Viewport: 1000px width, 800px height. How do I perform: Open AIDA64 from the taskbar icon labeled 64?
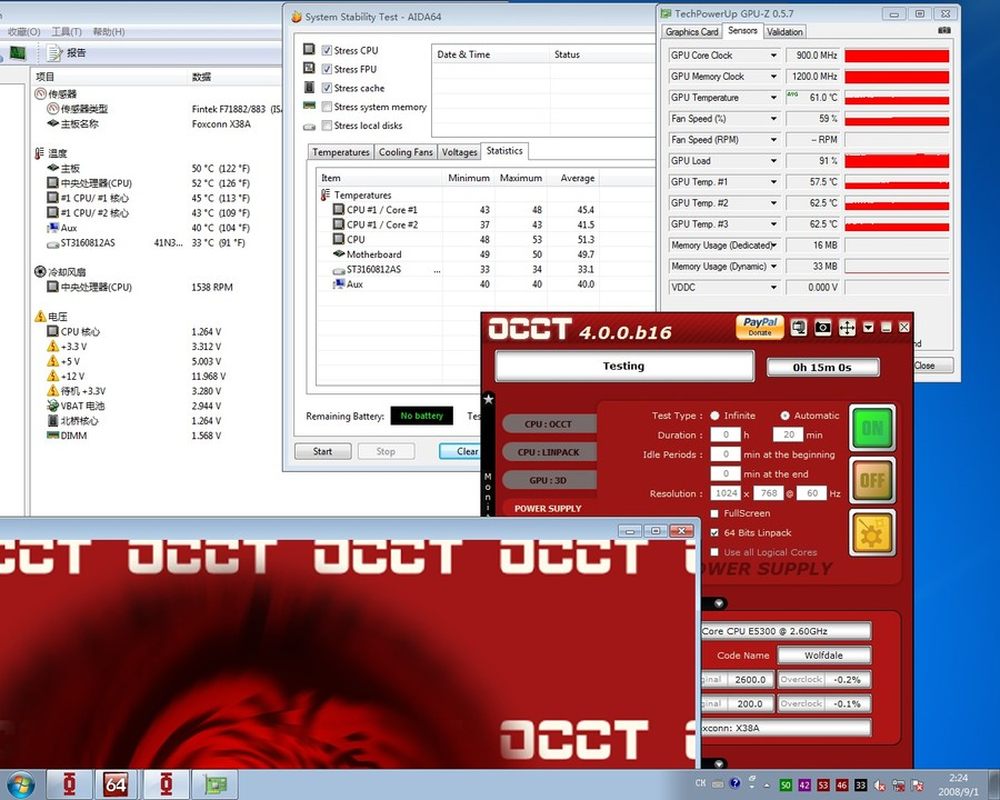coord(116,784)
